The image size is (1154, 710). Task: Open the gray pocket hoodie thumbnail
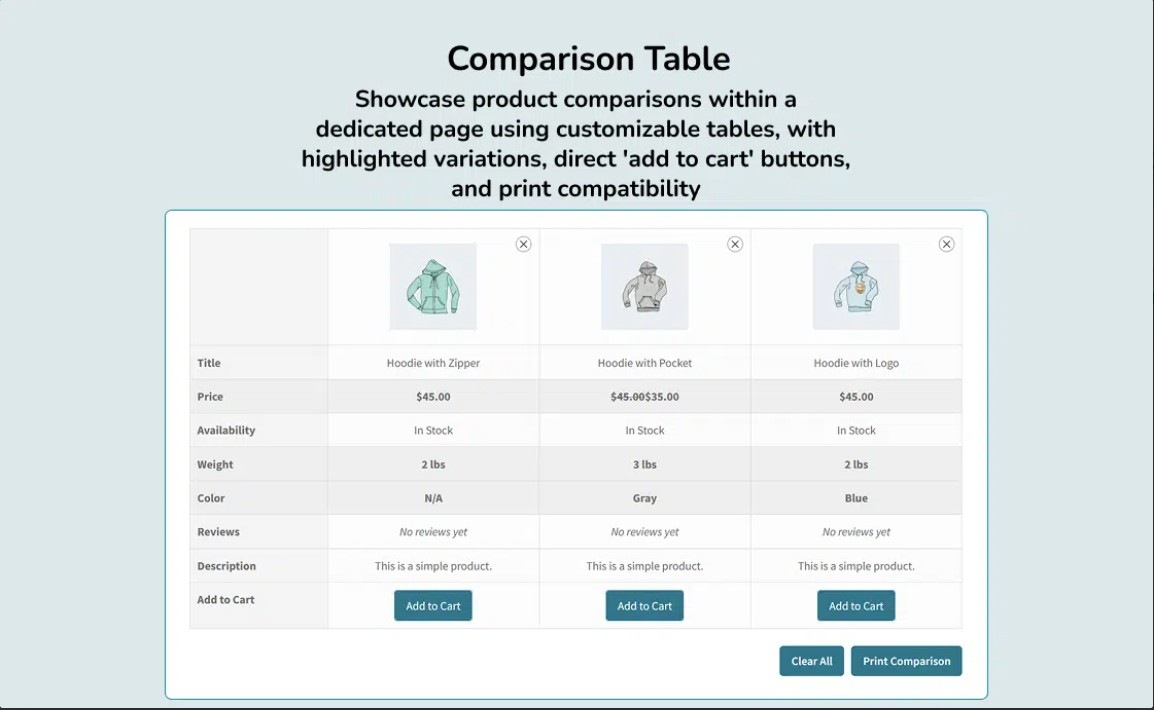[x=645, y=287]
